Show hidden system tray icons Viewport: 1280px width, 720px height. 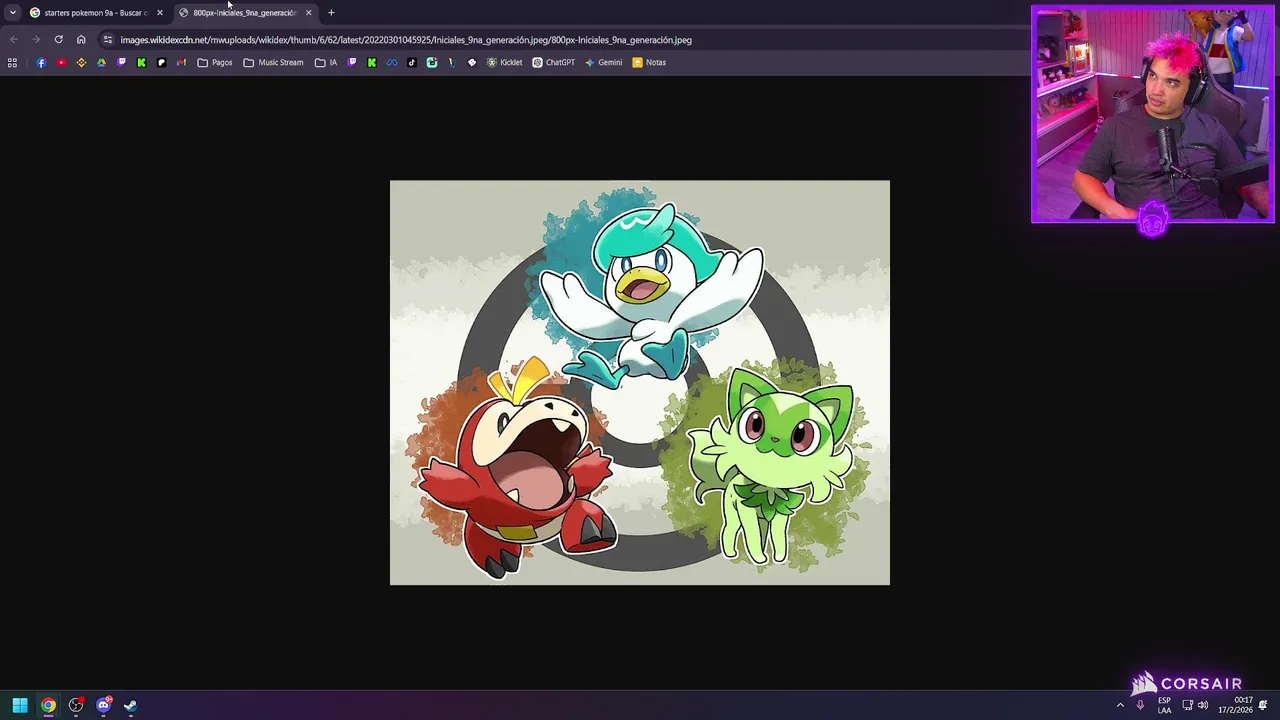[x=1120, y=705]
